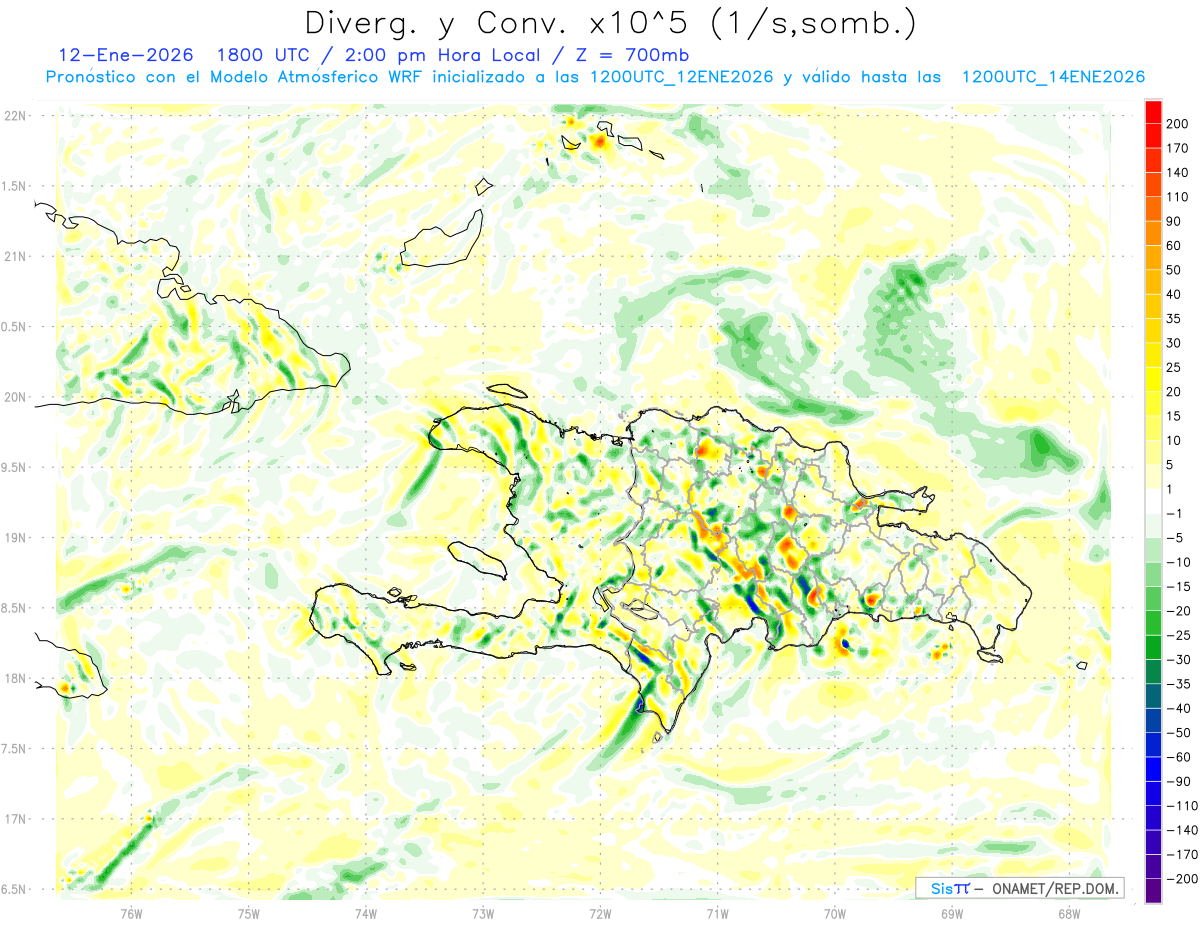The image size is (1200, 927).
Task: Click the 7.5N latitude label
Action: click(x=14, y=749)
